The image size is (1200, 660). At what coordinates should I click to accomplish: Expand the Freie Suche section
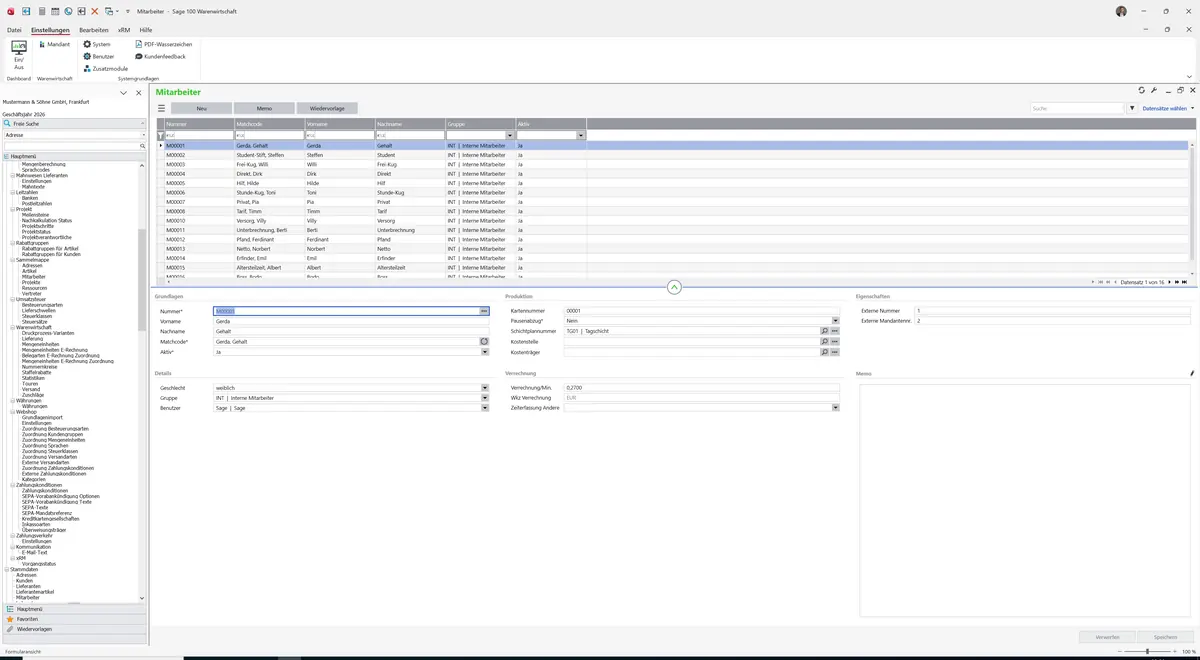click(x=74, y=124)
